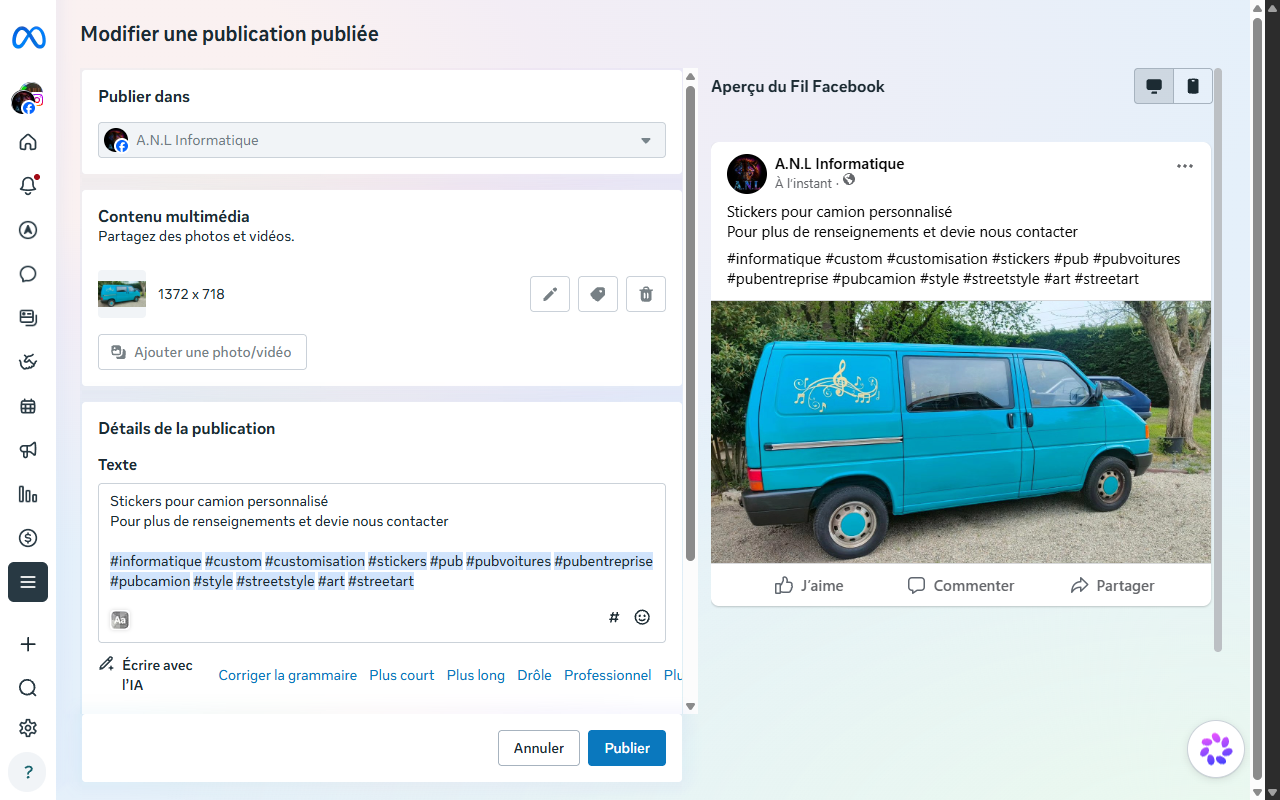
Task: Expand the A.N.L Informatique publish dropdown
Action: [382, 140]
